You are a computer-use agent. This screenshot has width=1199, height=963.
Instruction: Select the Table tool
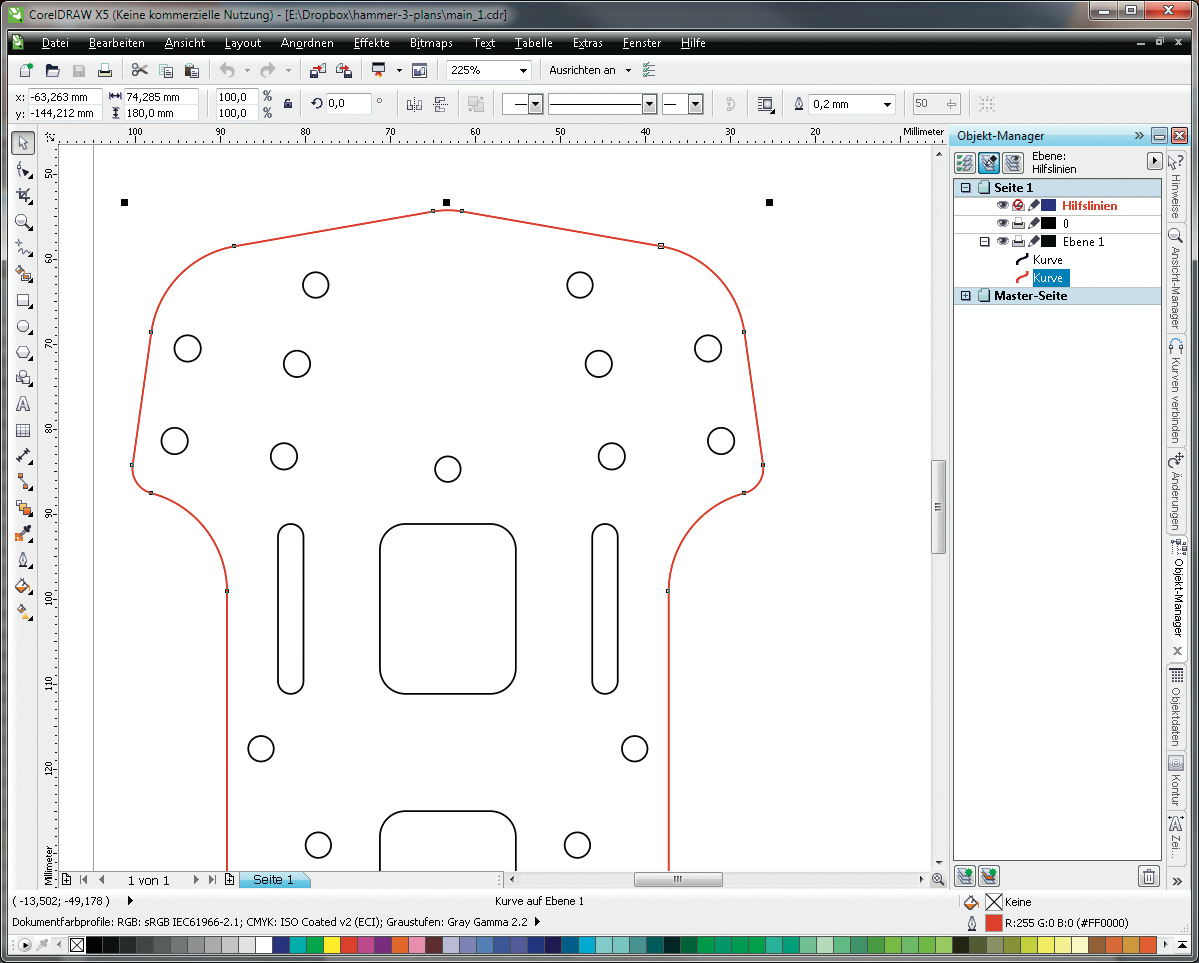tap(23, 431)
